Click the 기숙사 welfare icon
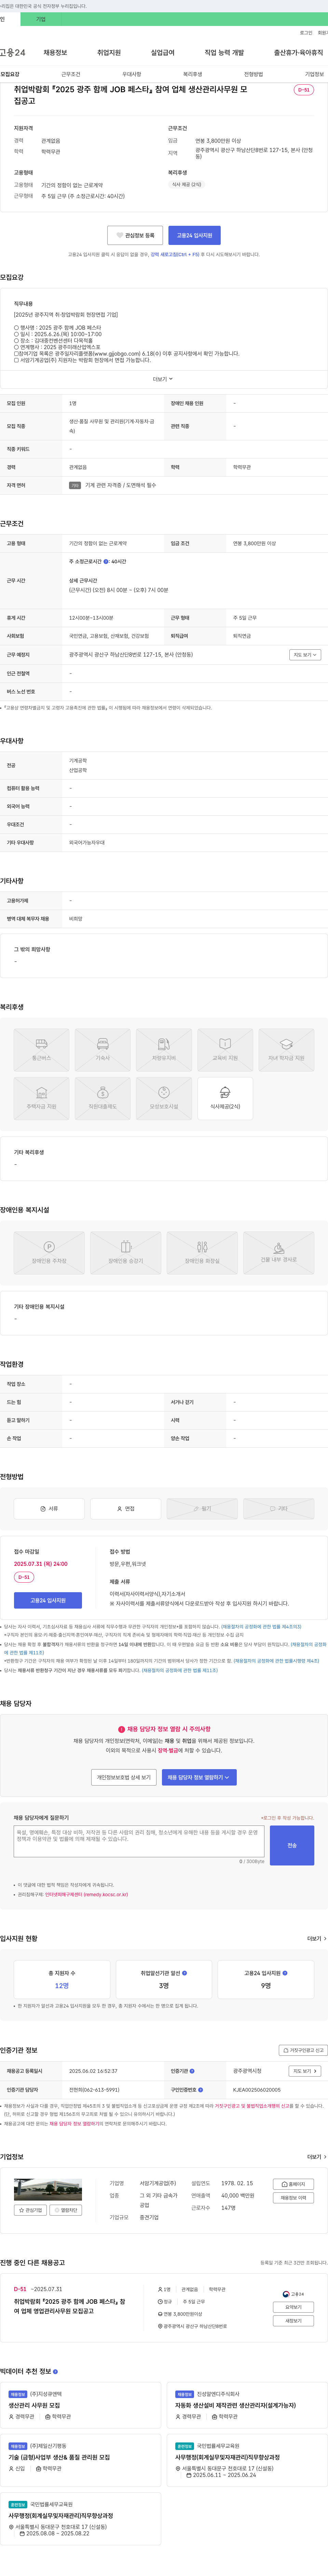Screen dimensions: 328x2576 pyautogui.click(x=102, y=1050)
